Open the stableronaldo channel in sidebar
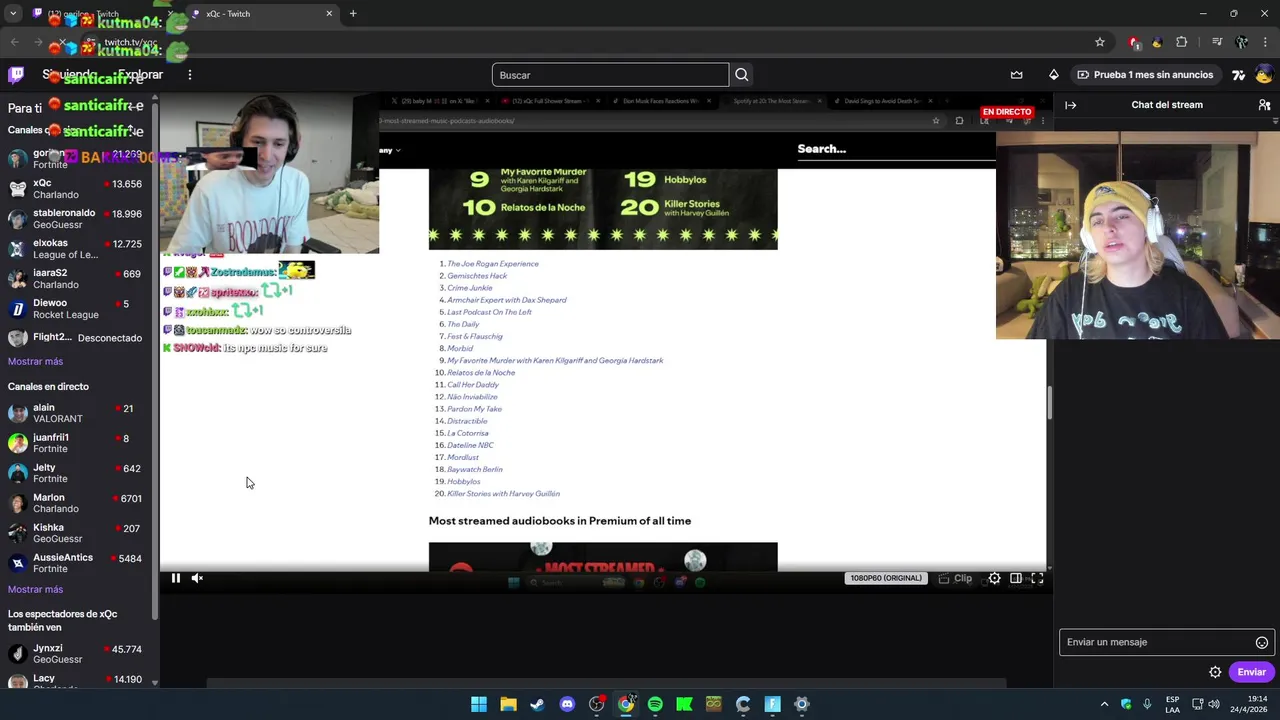 [76, 219]
